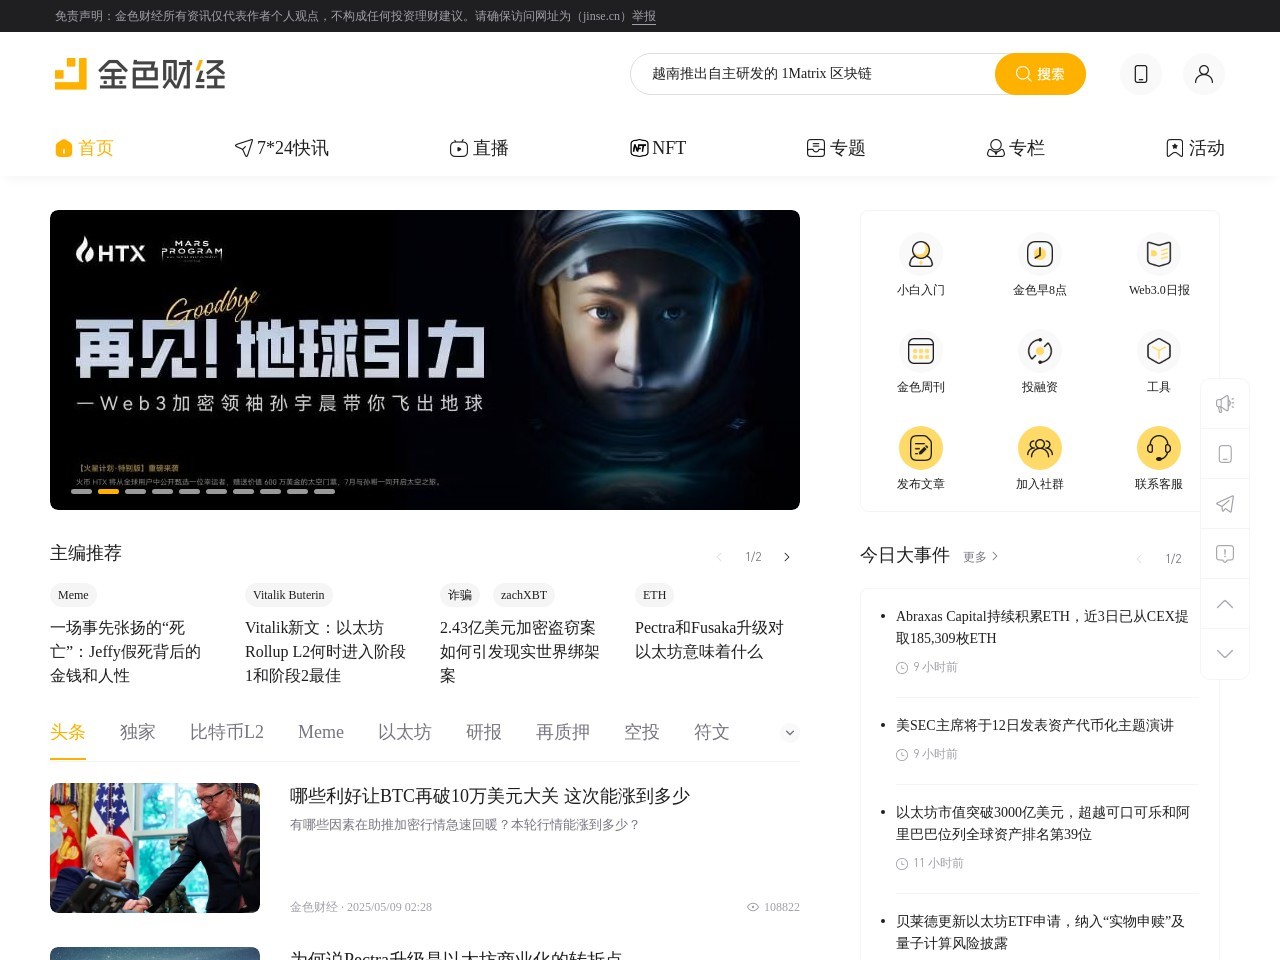Image resolution: width=1280 pixels, height=960 pixels.
Task: Expand more category tabs with the chevron
Action: (x=789, y=732)
